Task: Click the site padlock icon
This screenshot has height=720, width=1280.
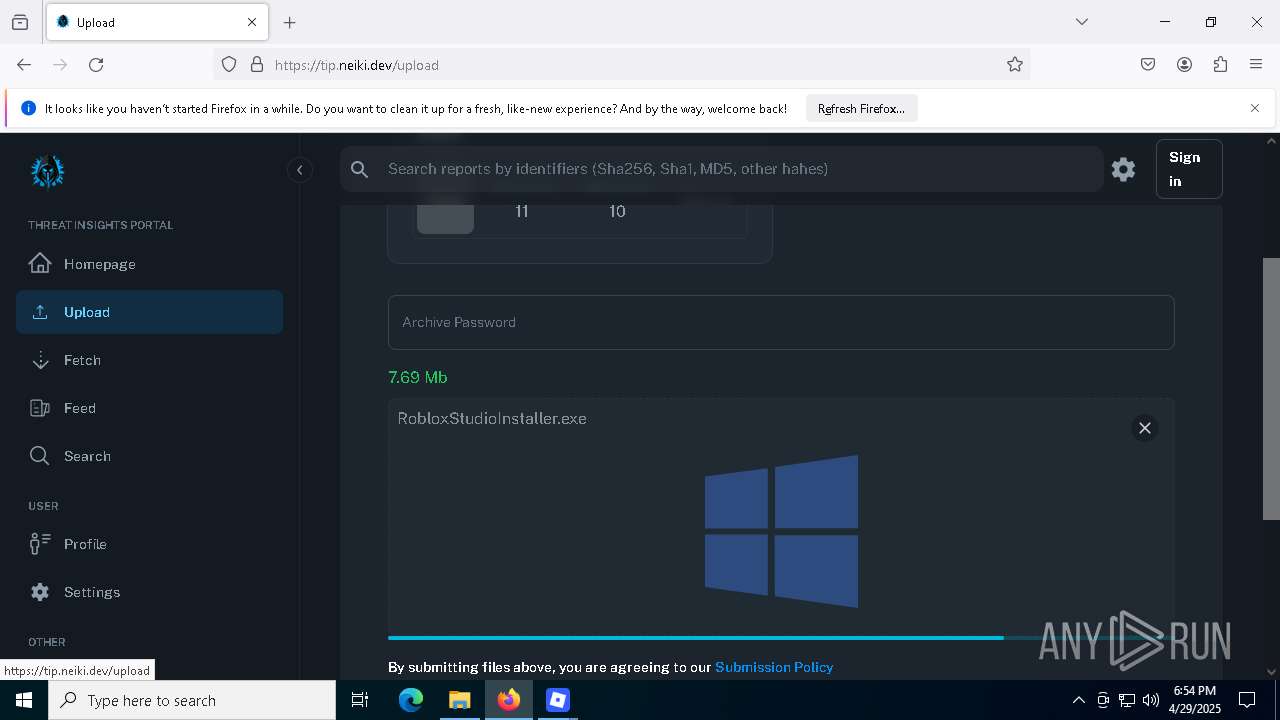Action: point(257,64)
